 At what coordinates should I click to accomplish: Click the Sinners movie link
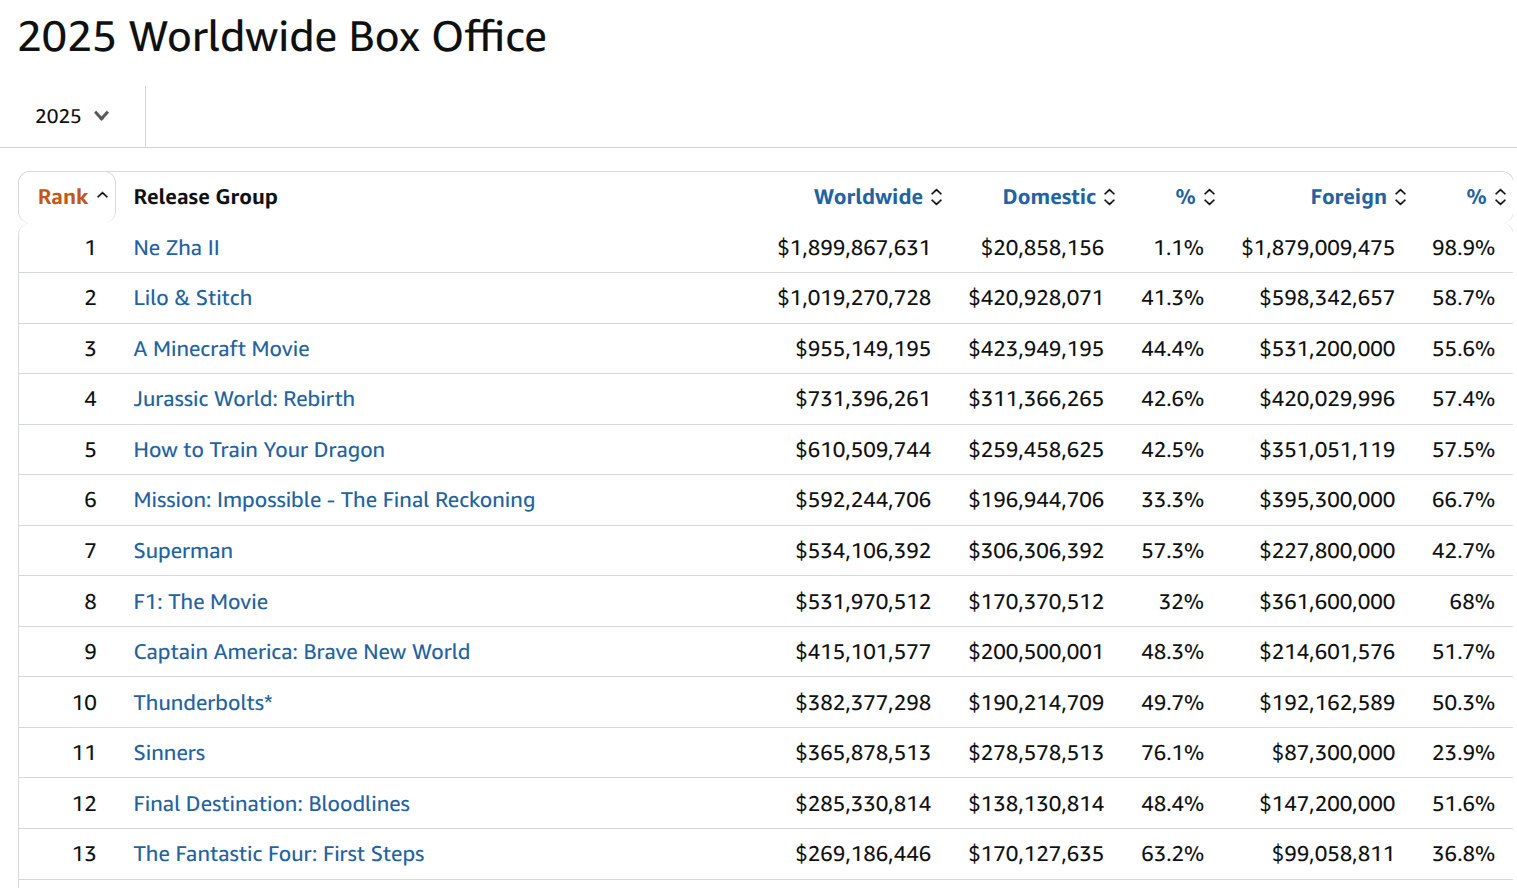(169, 753)
